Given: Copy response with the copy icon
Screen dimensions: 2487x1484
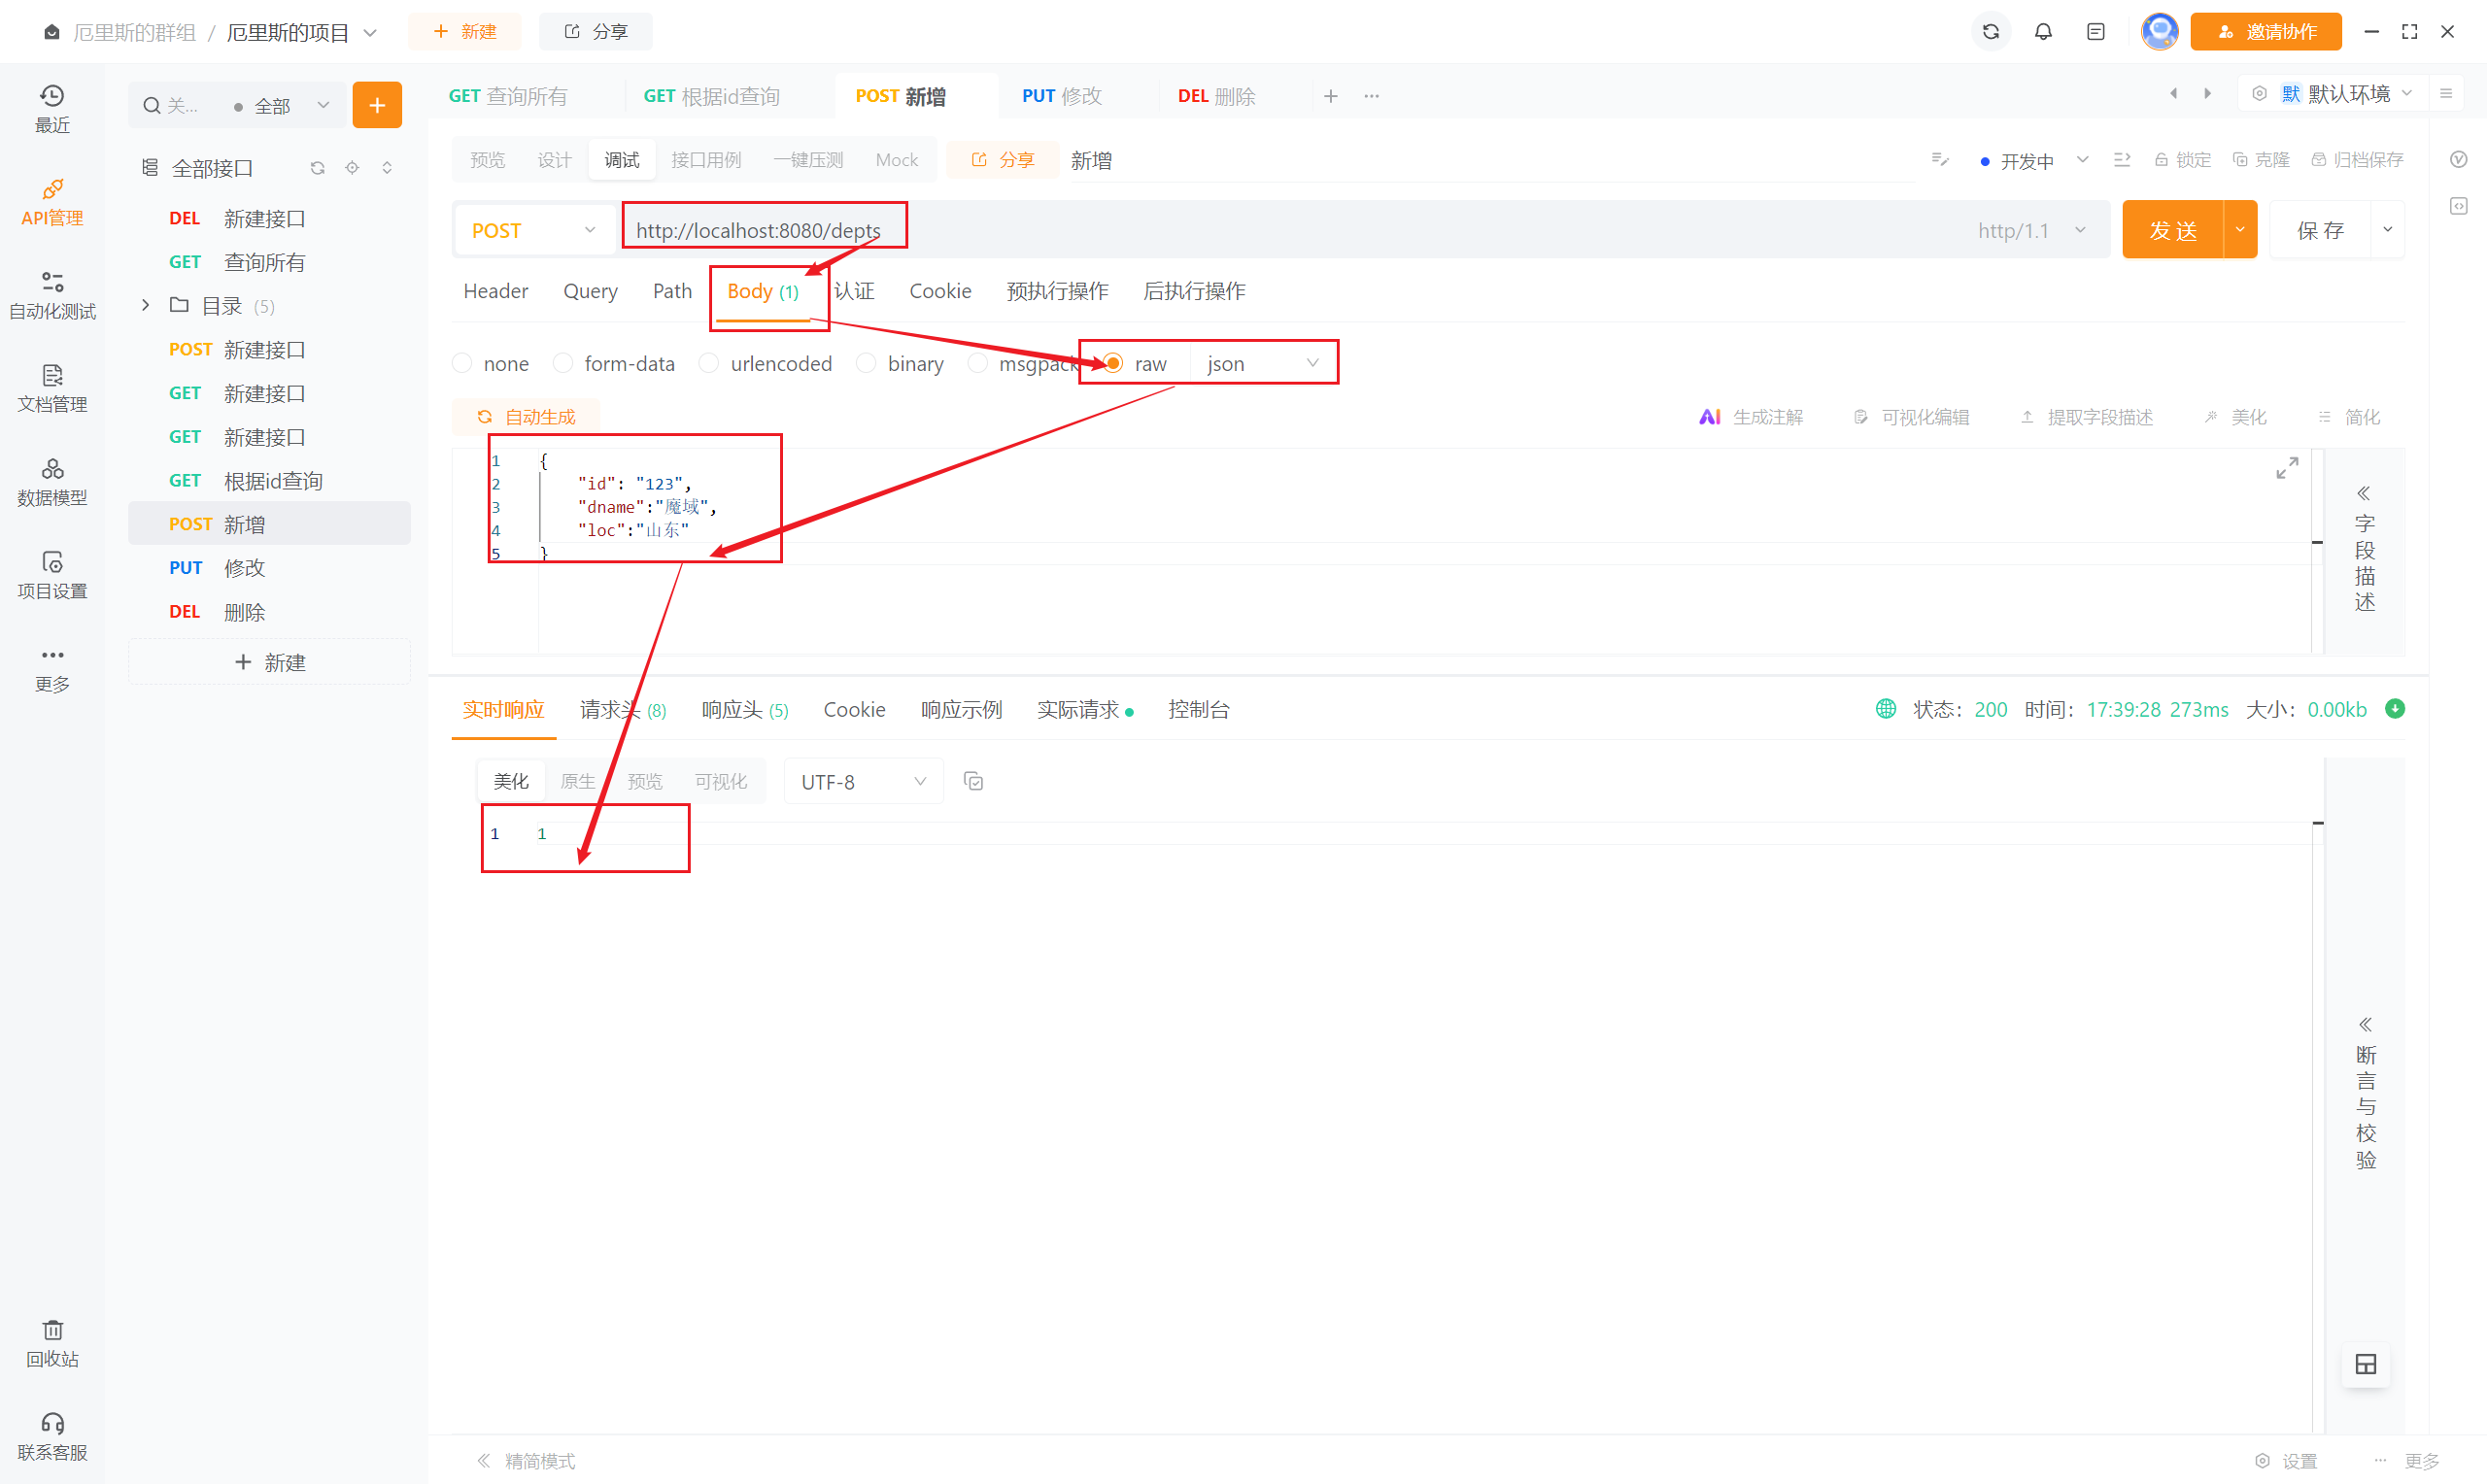Looking at the screenshot, I should coord(973,781).
